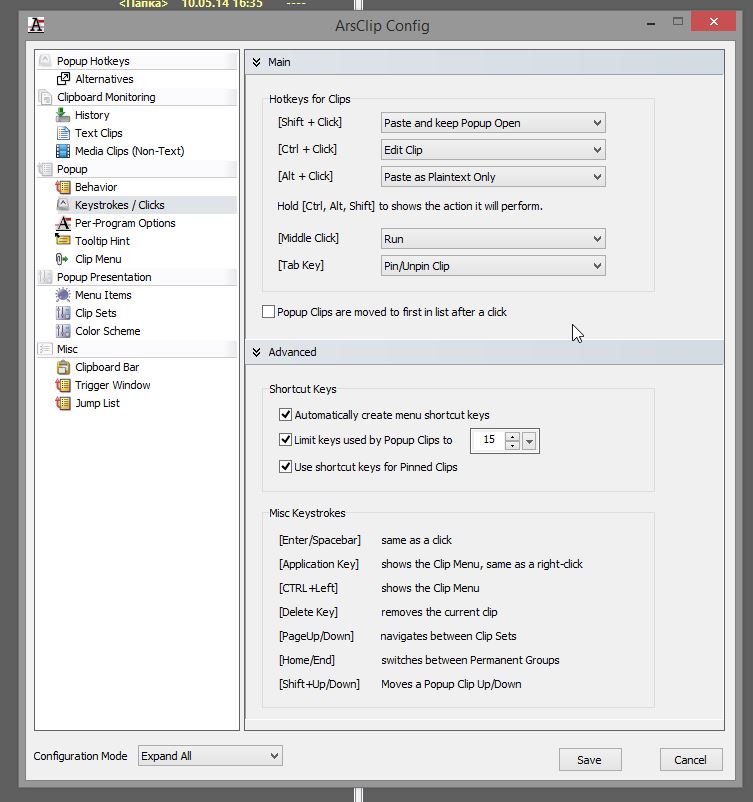
Task: Click the Per-Program Options icon
Action: point(63,223)
